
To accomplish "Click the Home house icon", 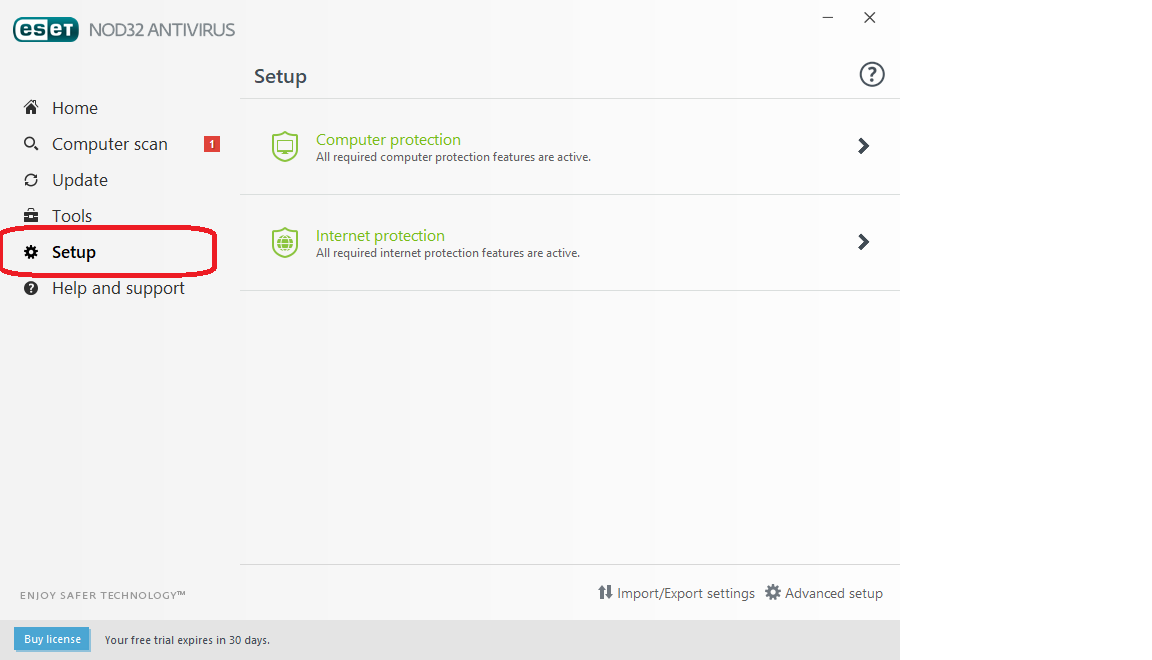I will tap(31, 108).
